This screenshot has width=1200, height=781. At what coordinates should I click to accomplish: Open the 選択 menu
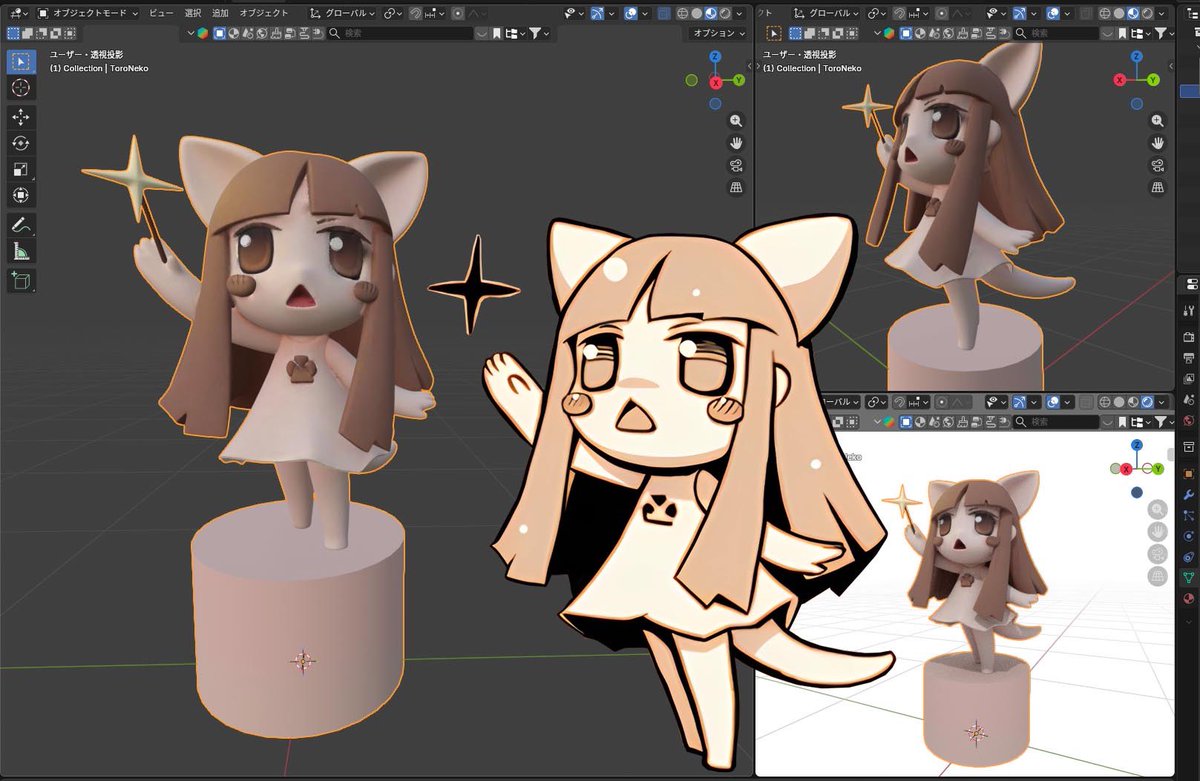[x=193, y=14]
